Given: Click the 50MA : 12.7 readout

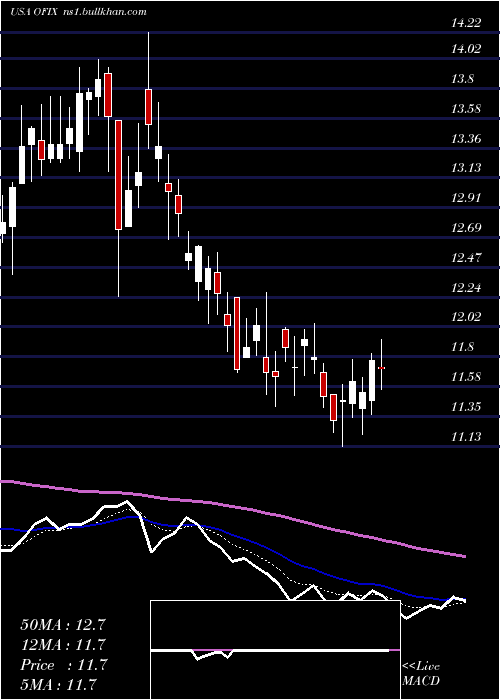Looking at the screenshot, I should click(63, 624).
